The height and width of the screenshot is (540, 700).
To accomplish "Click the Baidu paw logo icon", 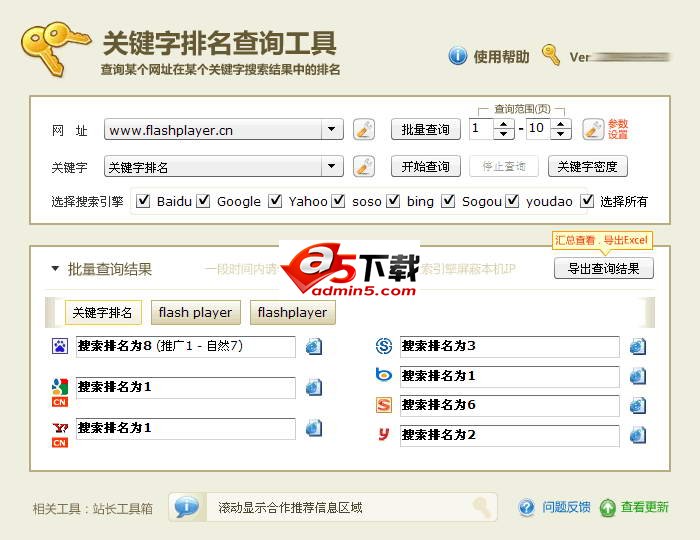I will pyautogui.click(x=60, y=346).
